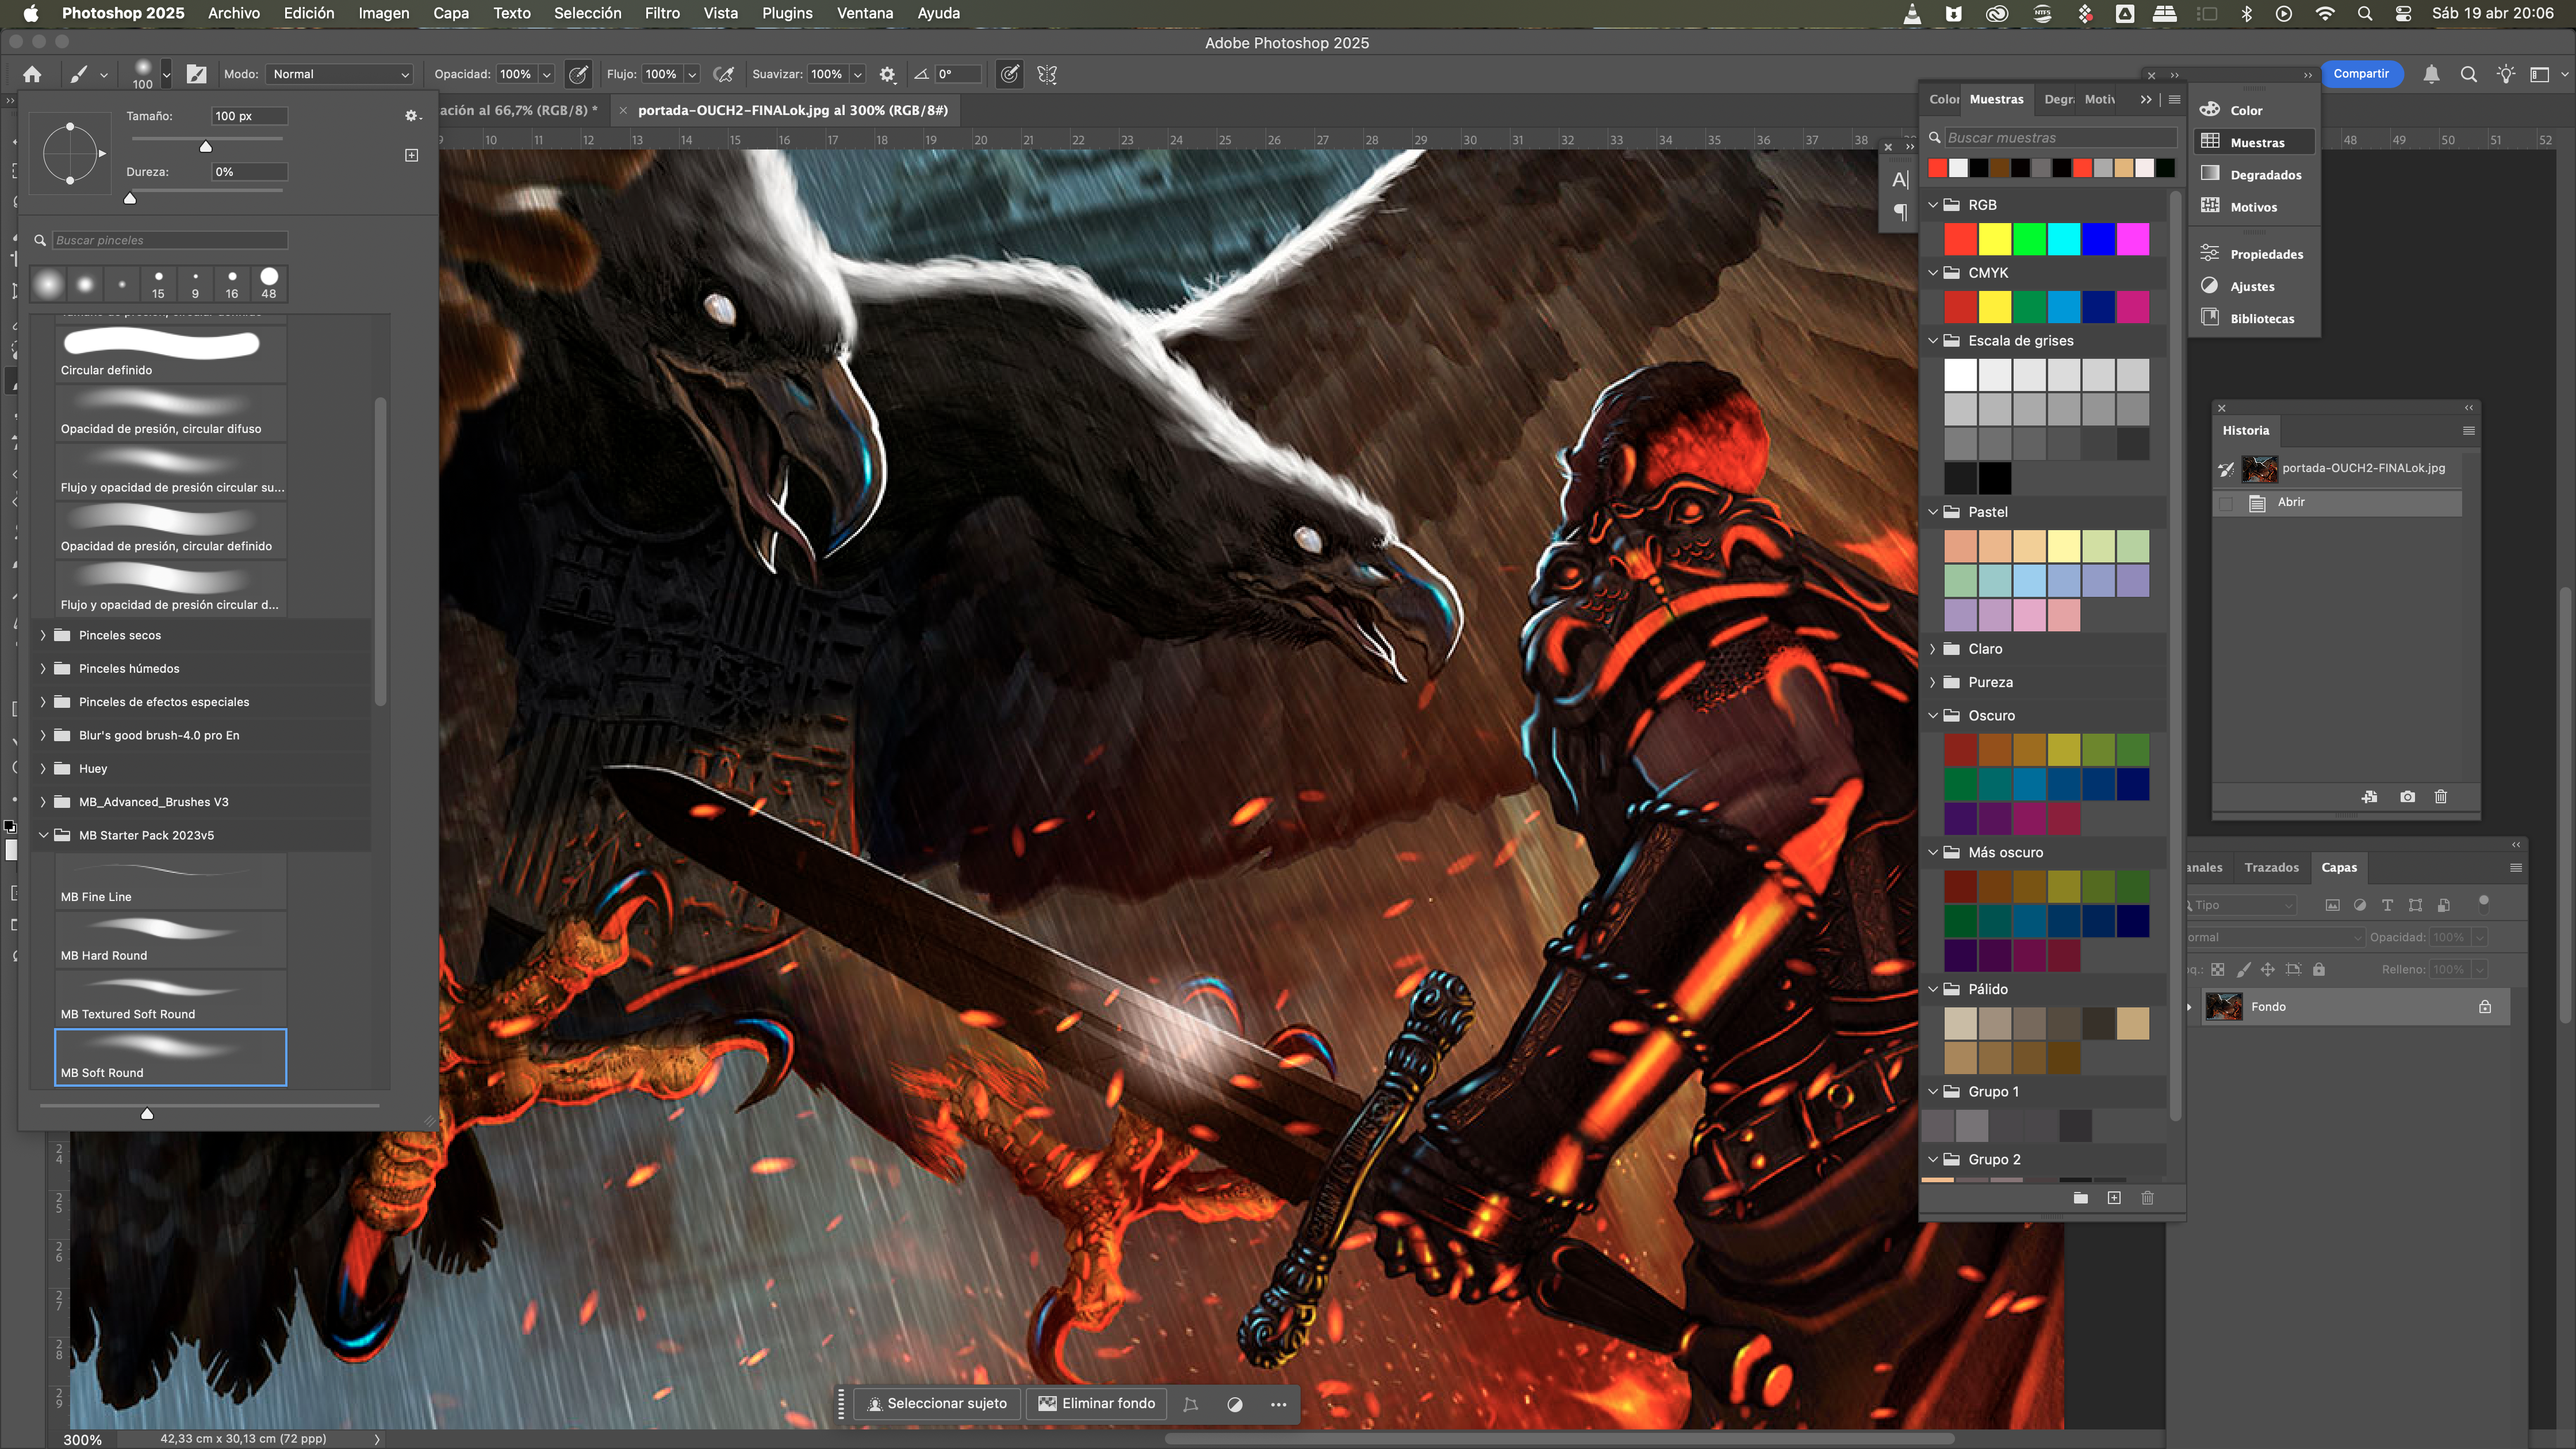Create new swatch plus icon
The height and width of the screenshot is (1449, 2576).
(2113, 1197)
